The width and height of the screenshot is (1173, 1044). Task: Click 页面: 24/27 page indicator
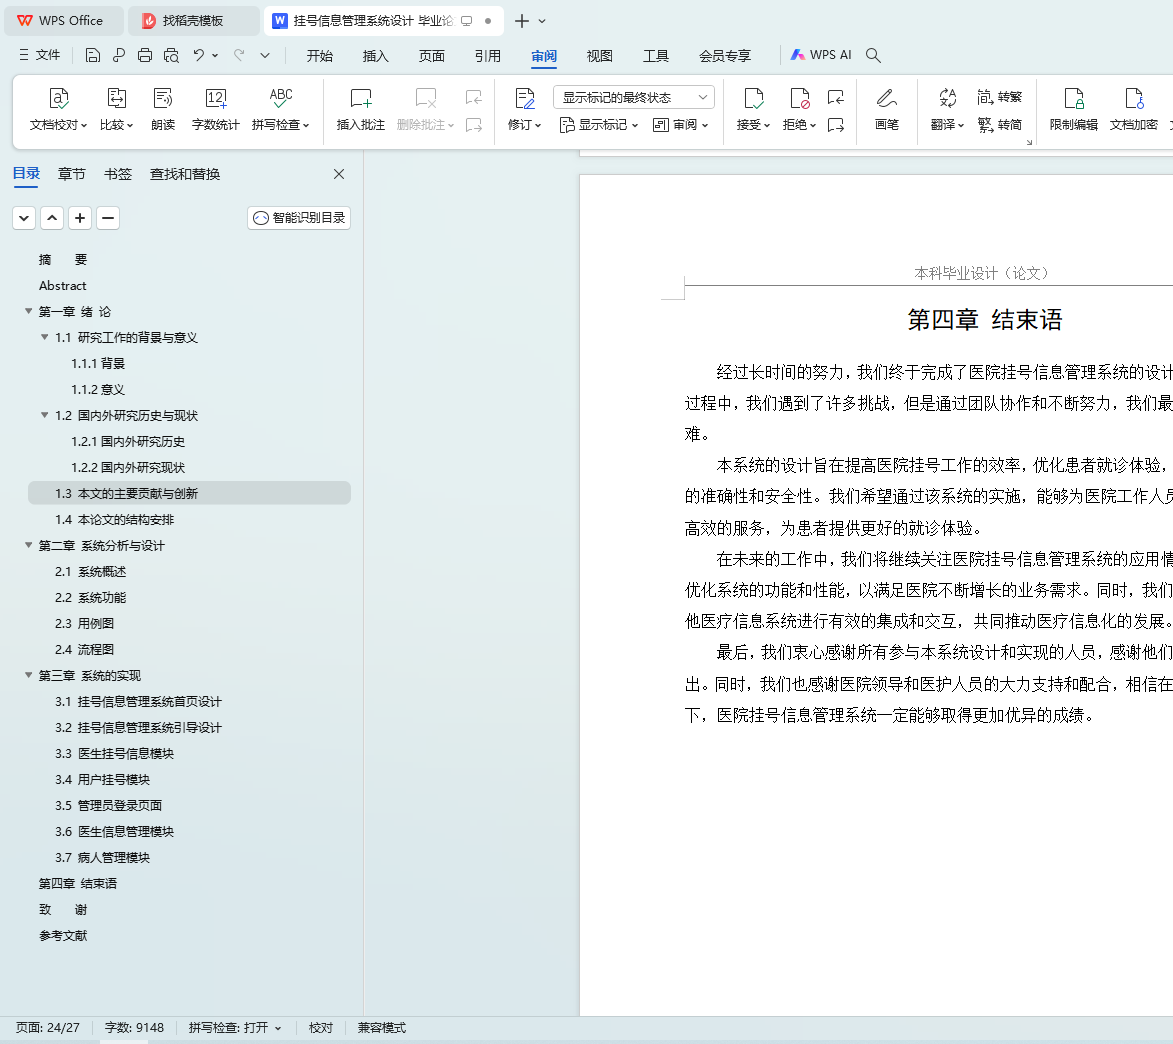tap(47, 1028)
